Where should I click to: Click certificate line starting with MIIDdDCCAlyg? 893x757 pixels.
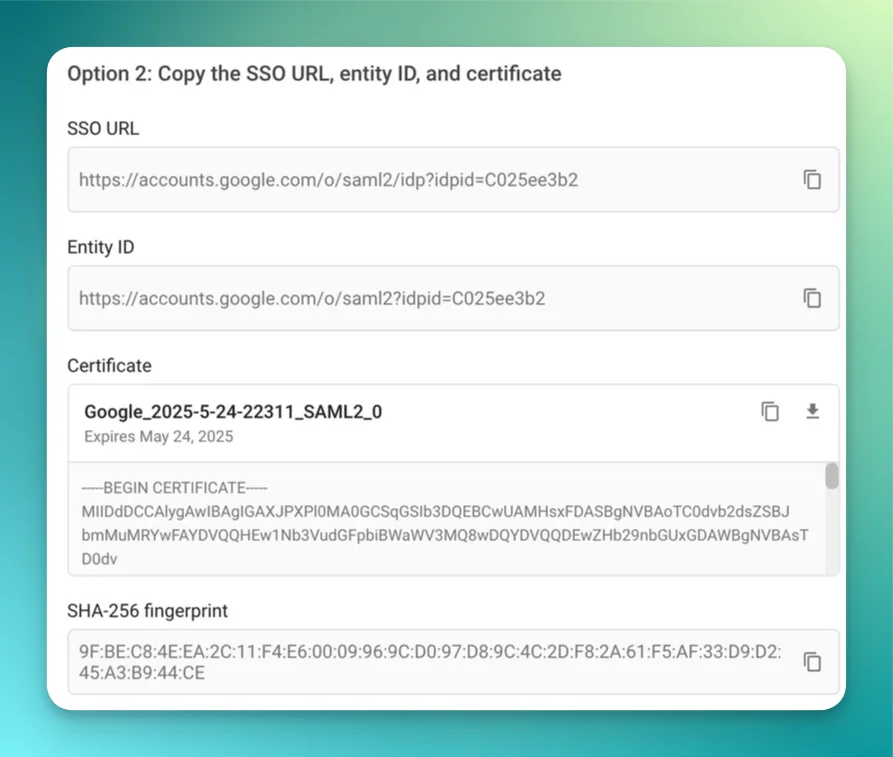(x=436, y=512)
